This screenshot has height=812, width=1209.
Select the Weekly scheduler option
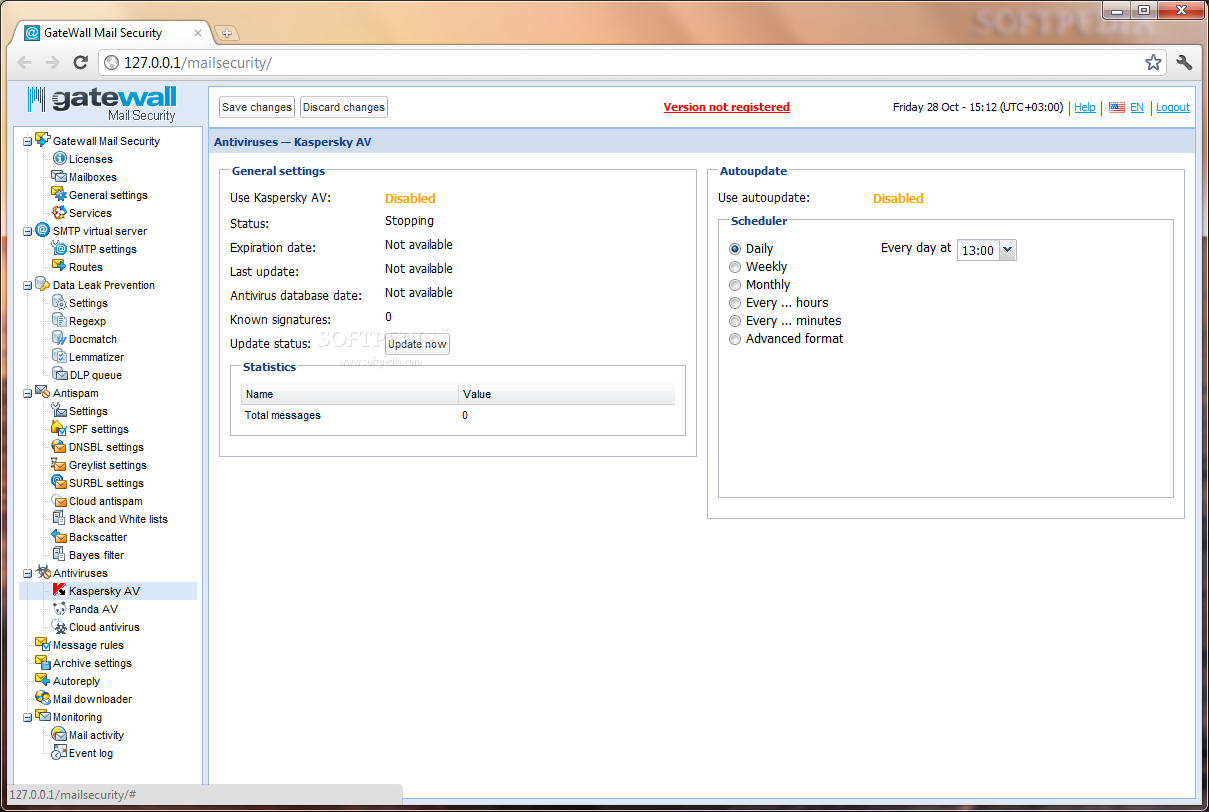[735, 267]
